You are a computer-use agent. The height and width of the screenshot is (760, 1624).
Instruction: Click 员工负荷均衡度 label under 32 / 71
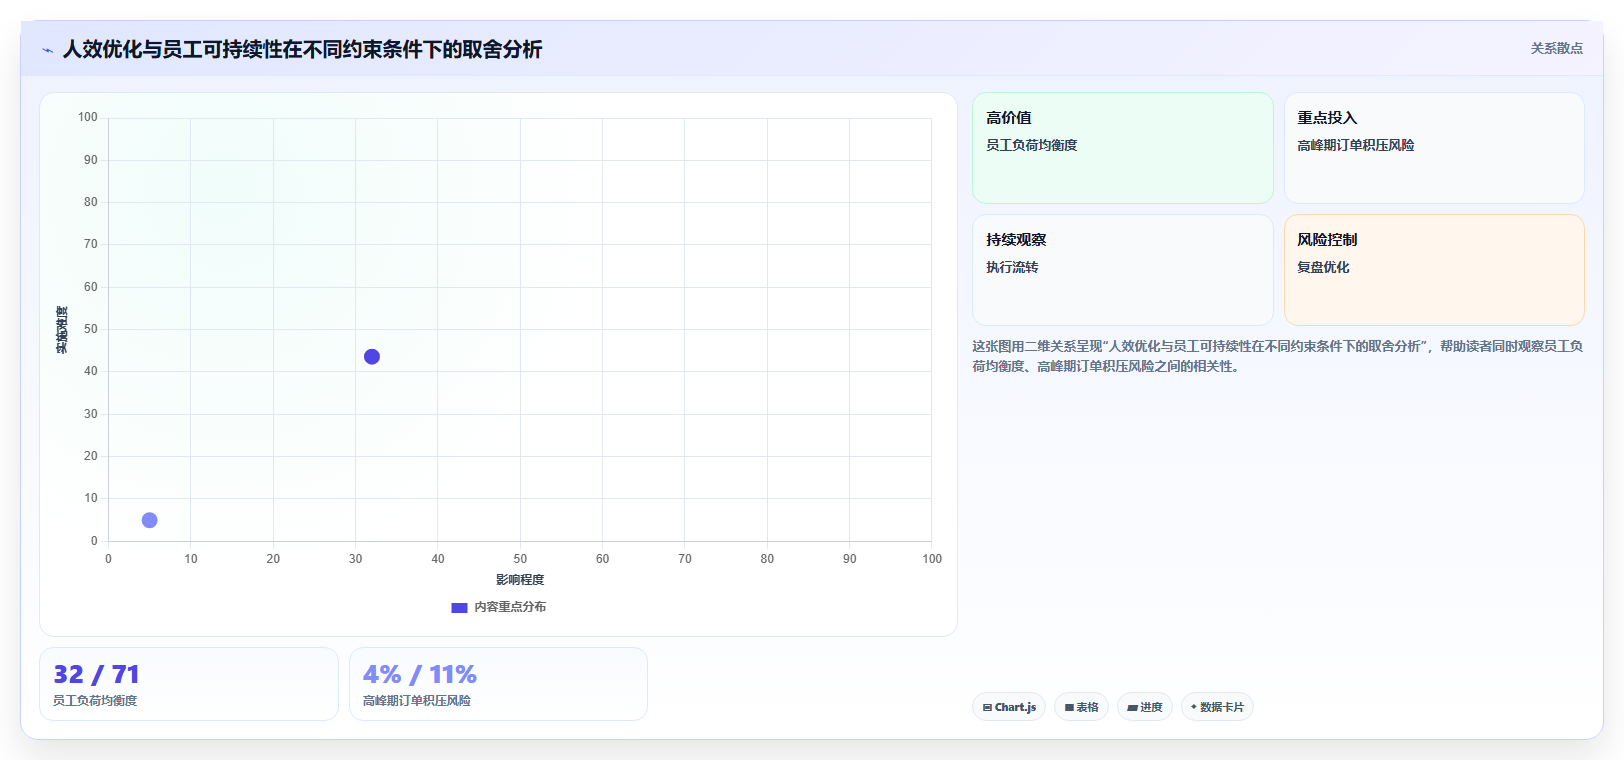(x=95, y=701)
